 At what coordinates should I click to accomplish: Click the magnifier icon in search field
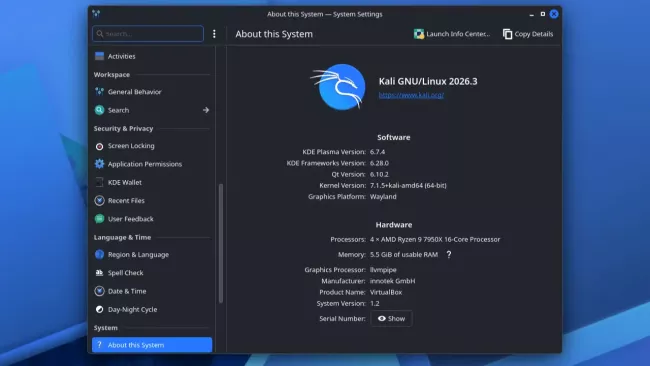tap(100, 34)
